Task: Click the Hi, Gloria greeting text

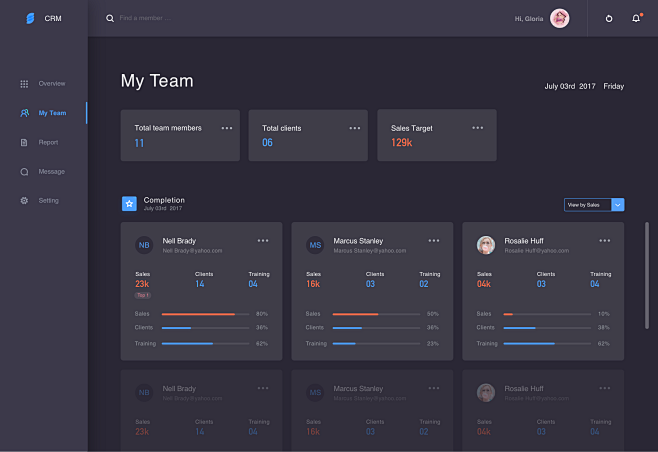Action: click(x=529, y=19)
